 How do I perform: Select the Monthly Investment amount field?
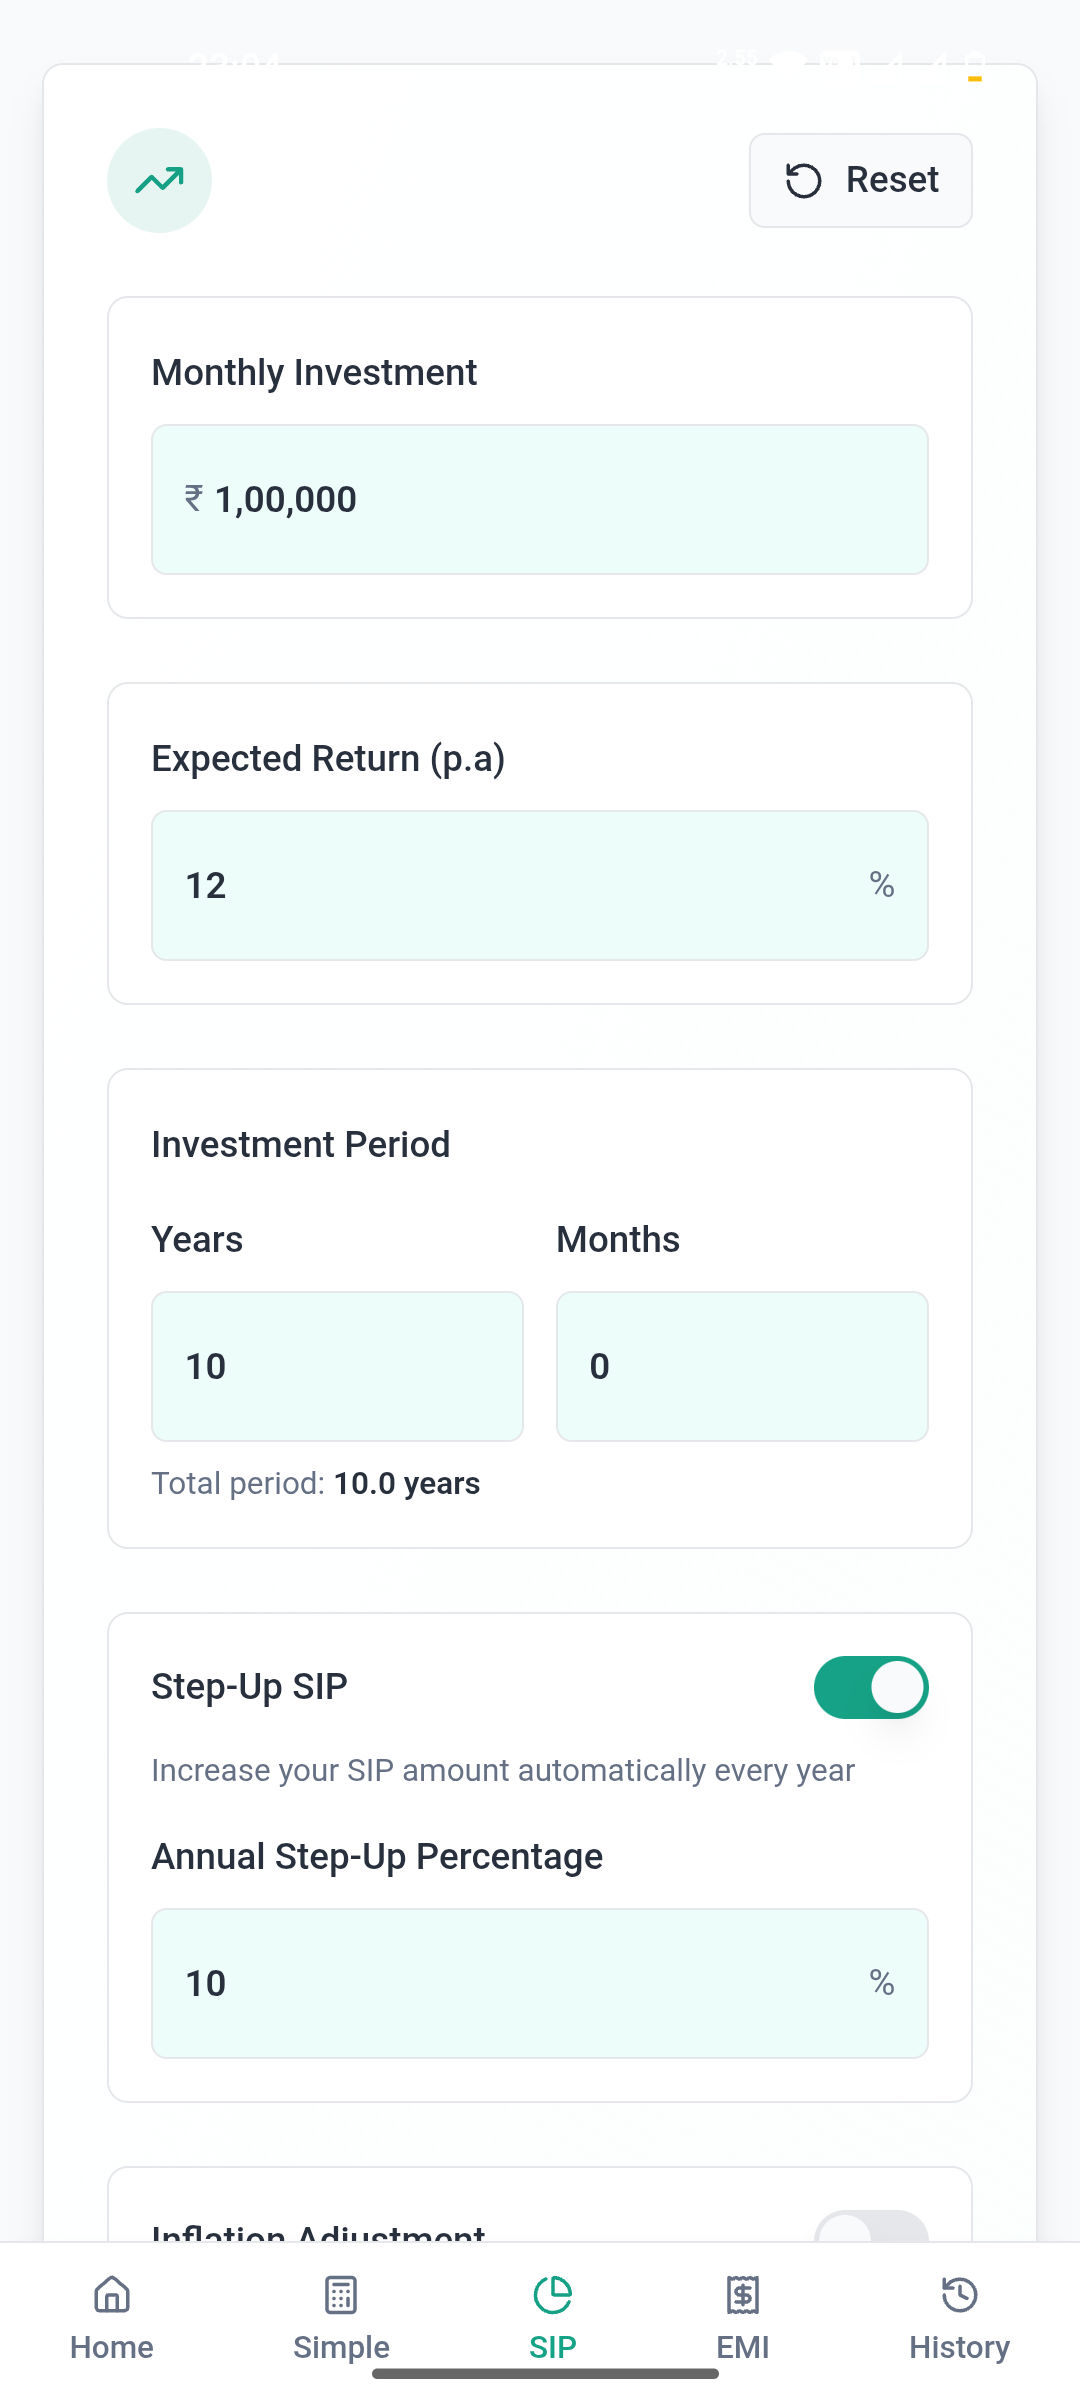pyautogui.click(x=540, y=499)
